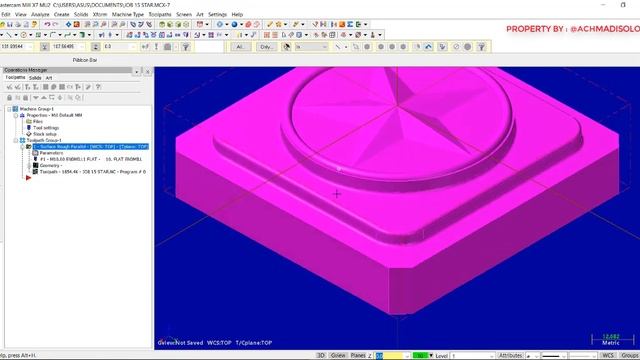Toggle toolpath display on selected operations
This screenshot has width=640, height=360.
pos(18,98)
